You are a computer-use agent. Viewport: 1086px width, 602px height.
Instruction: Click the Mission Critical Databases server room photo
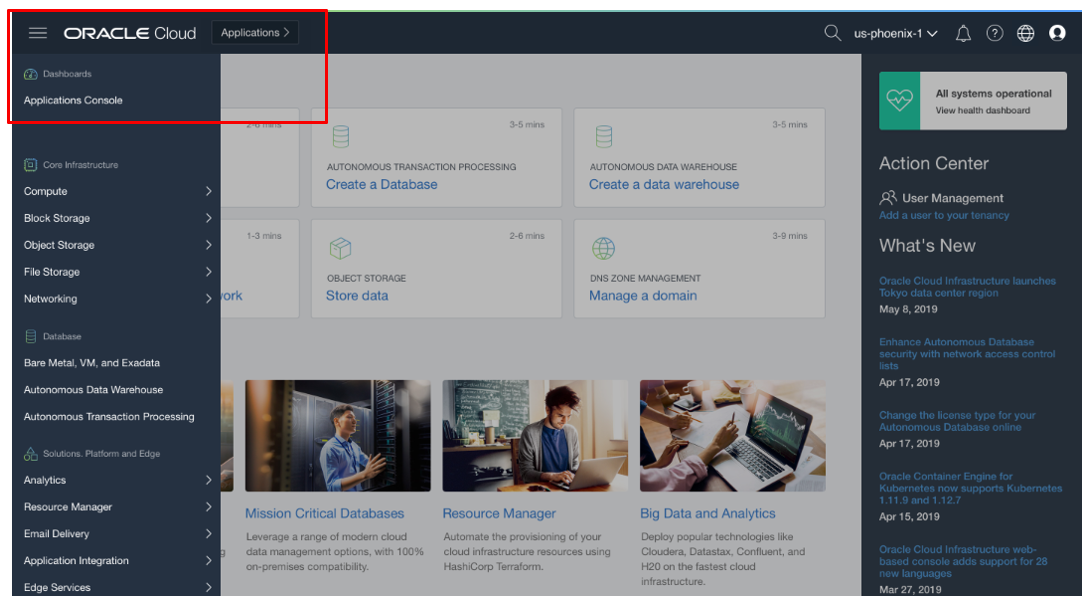337,436
